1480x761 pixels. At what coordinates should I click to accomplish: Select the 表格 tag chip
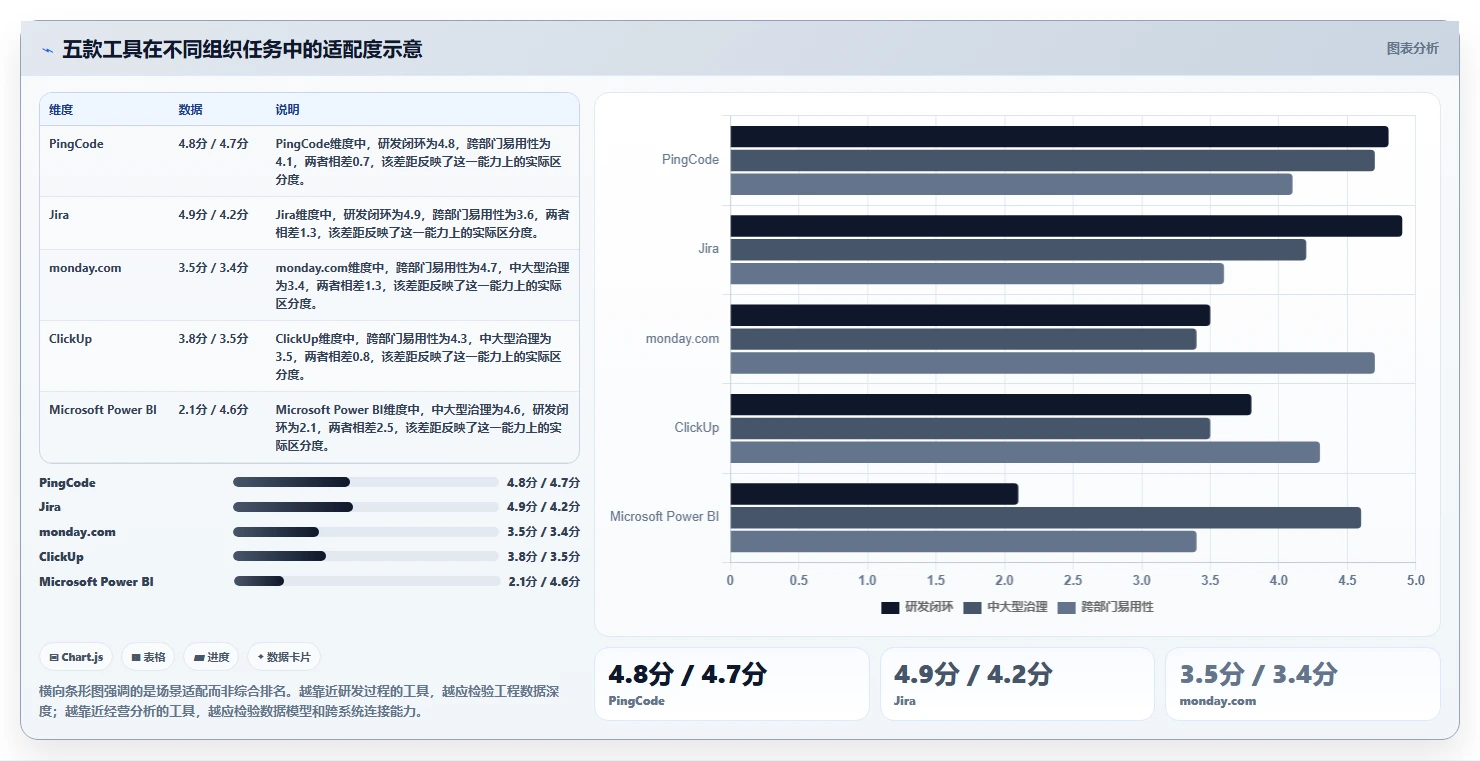pyautogui.click(x=149, y=657)
